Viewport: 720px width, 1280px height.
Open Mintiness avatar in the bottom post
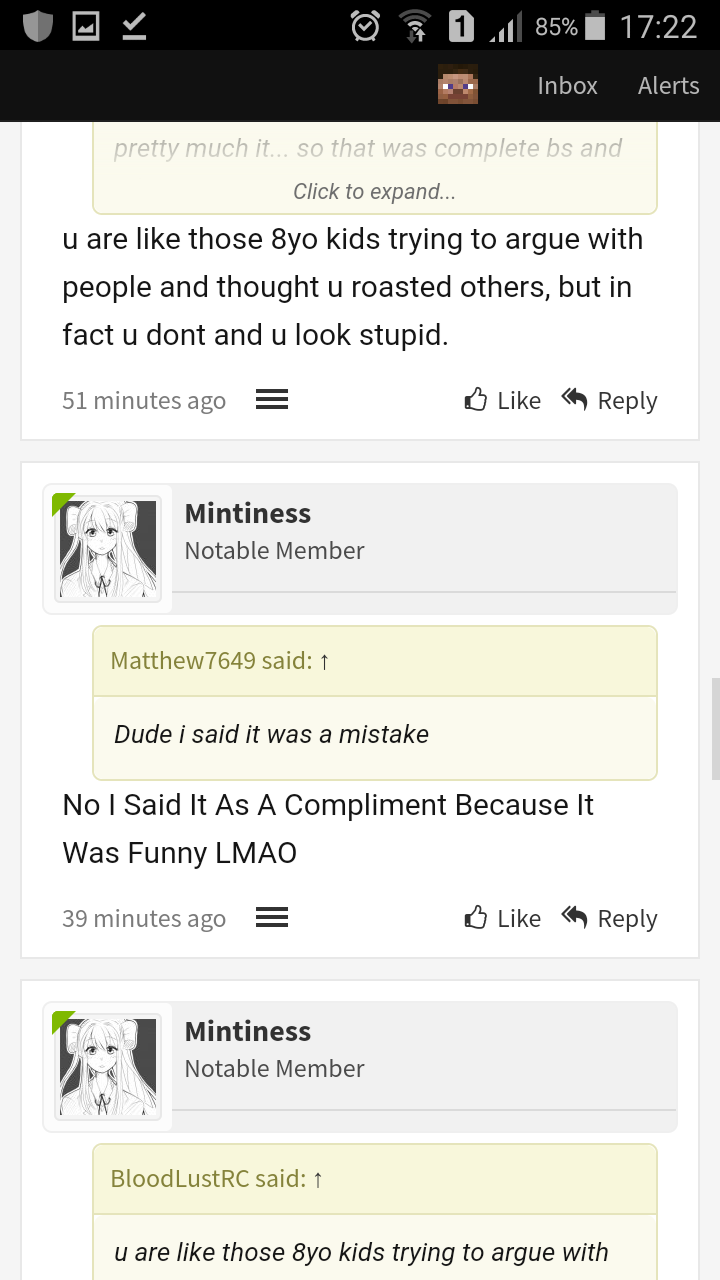tap(107, 1066)
